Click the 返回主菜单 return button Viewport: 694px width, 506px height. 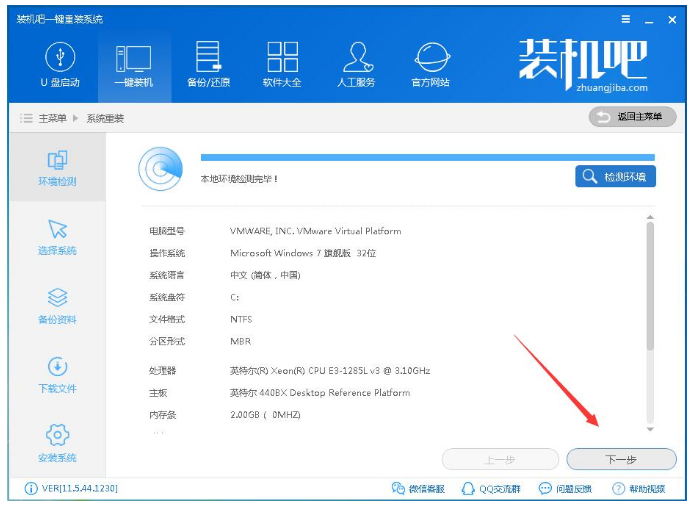632,117
